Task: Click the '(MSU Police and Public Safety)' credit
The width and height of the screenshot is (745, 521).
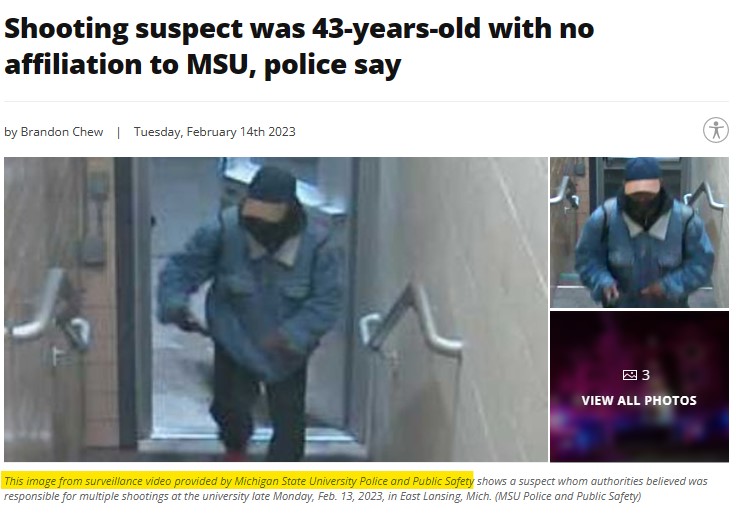Action: click(x=567, y=496)
